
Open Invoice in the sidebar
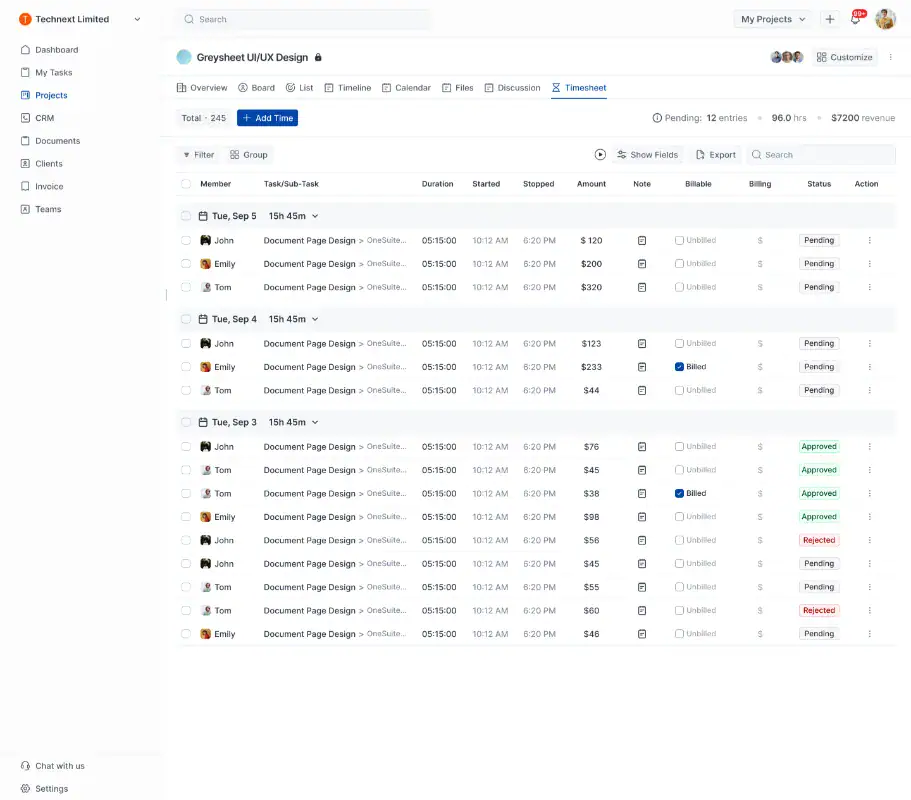coord(49,187)
